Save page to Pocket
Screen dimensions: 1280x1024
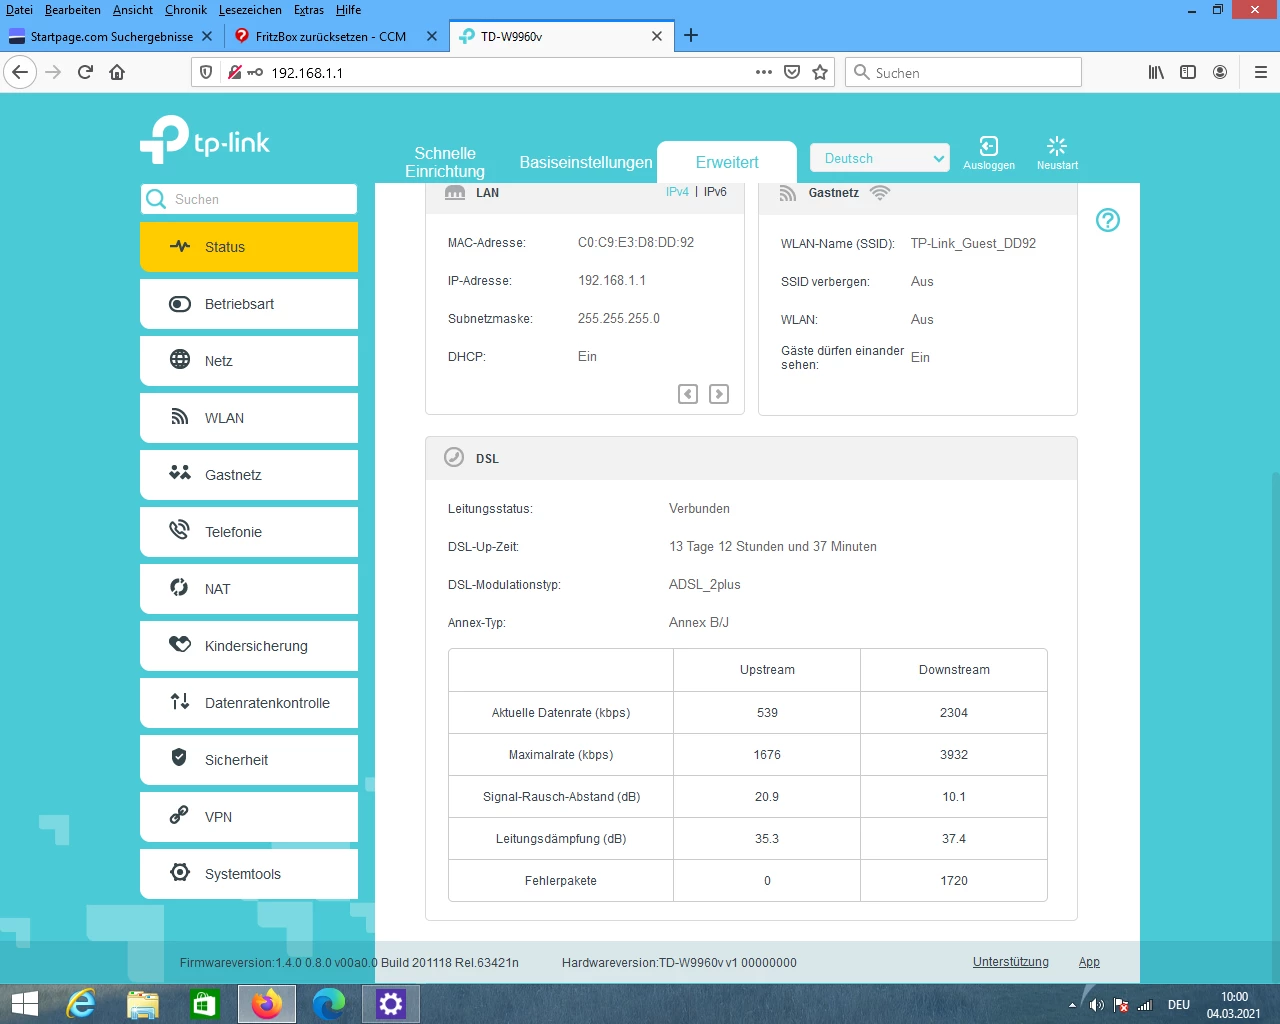point(792,72)
